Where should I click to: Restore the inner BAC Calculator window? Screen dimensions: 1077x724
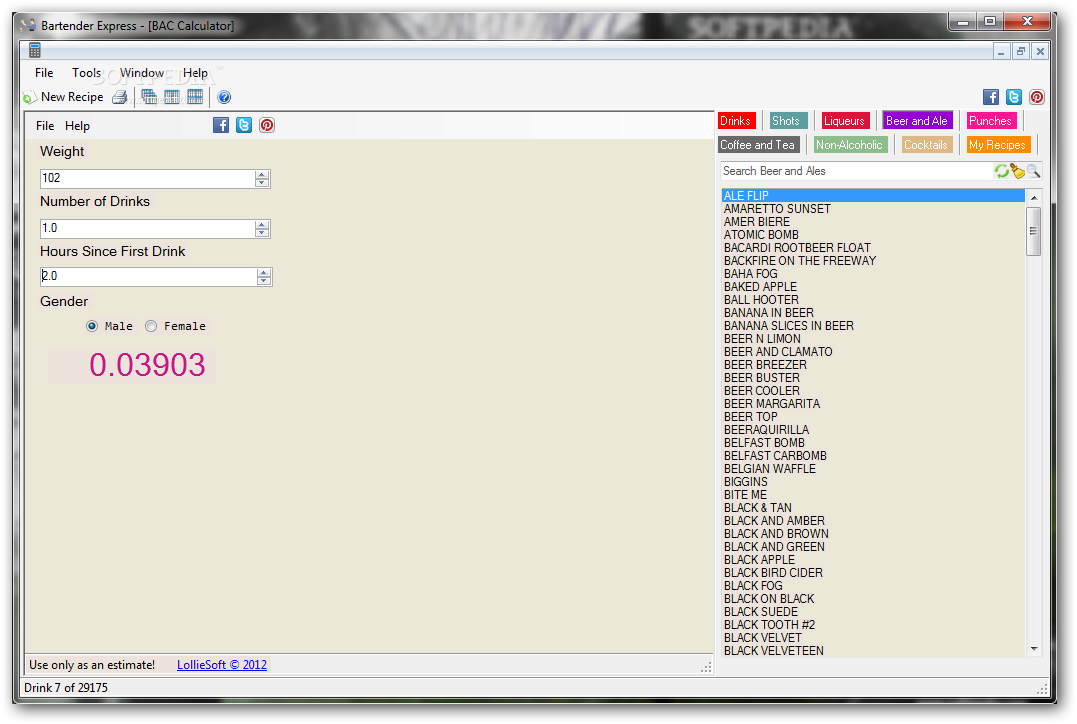point(1021,51)
